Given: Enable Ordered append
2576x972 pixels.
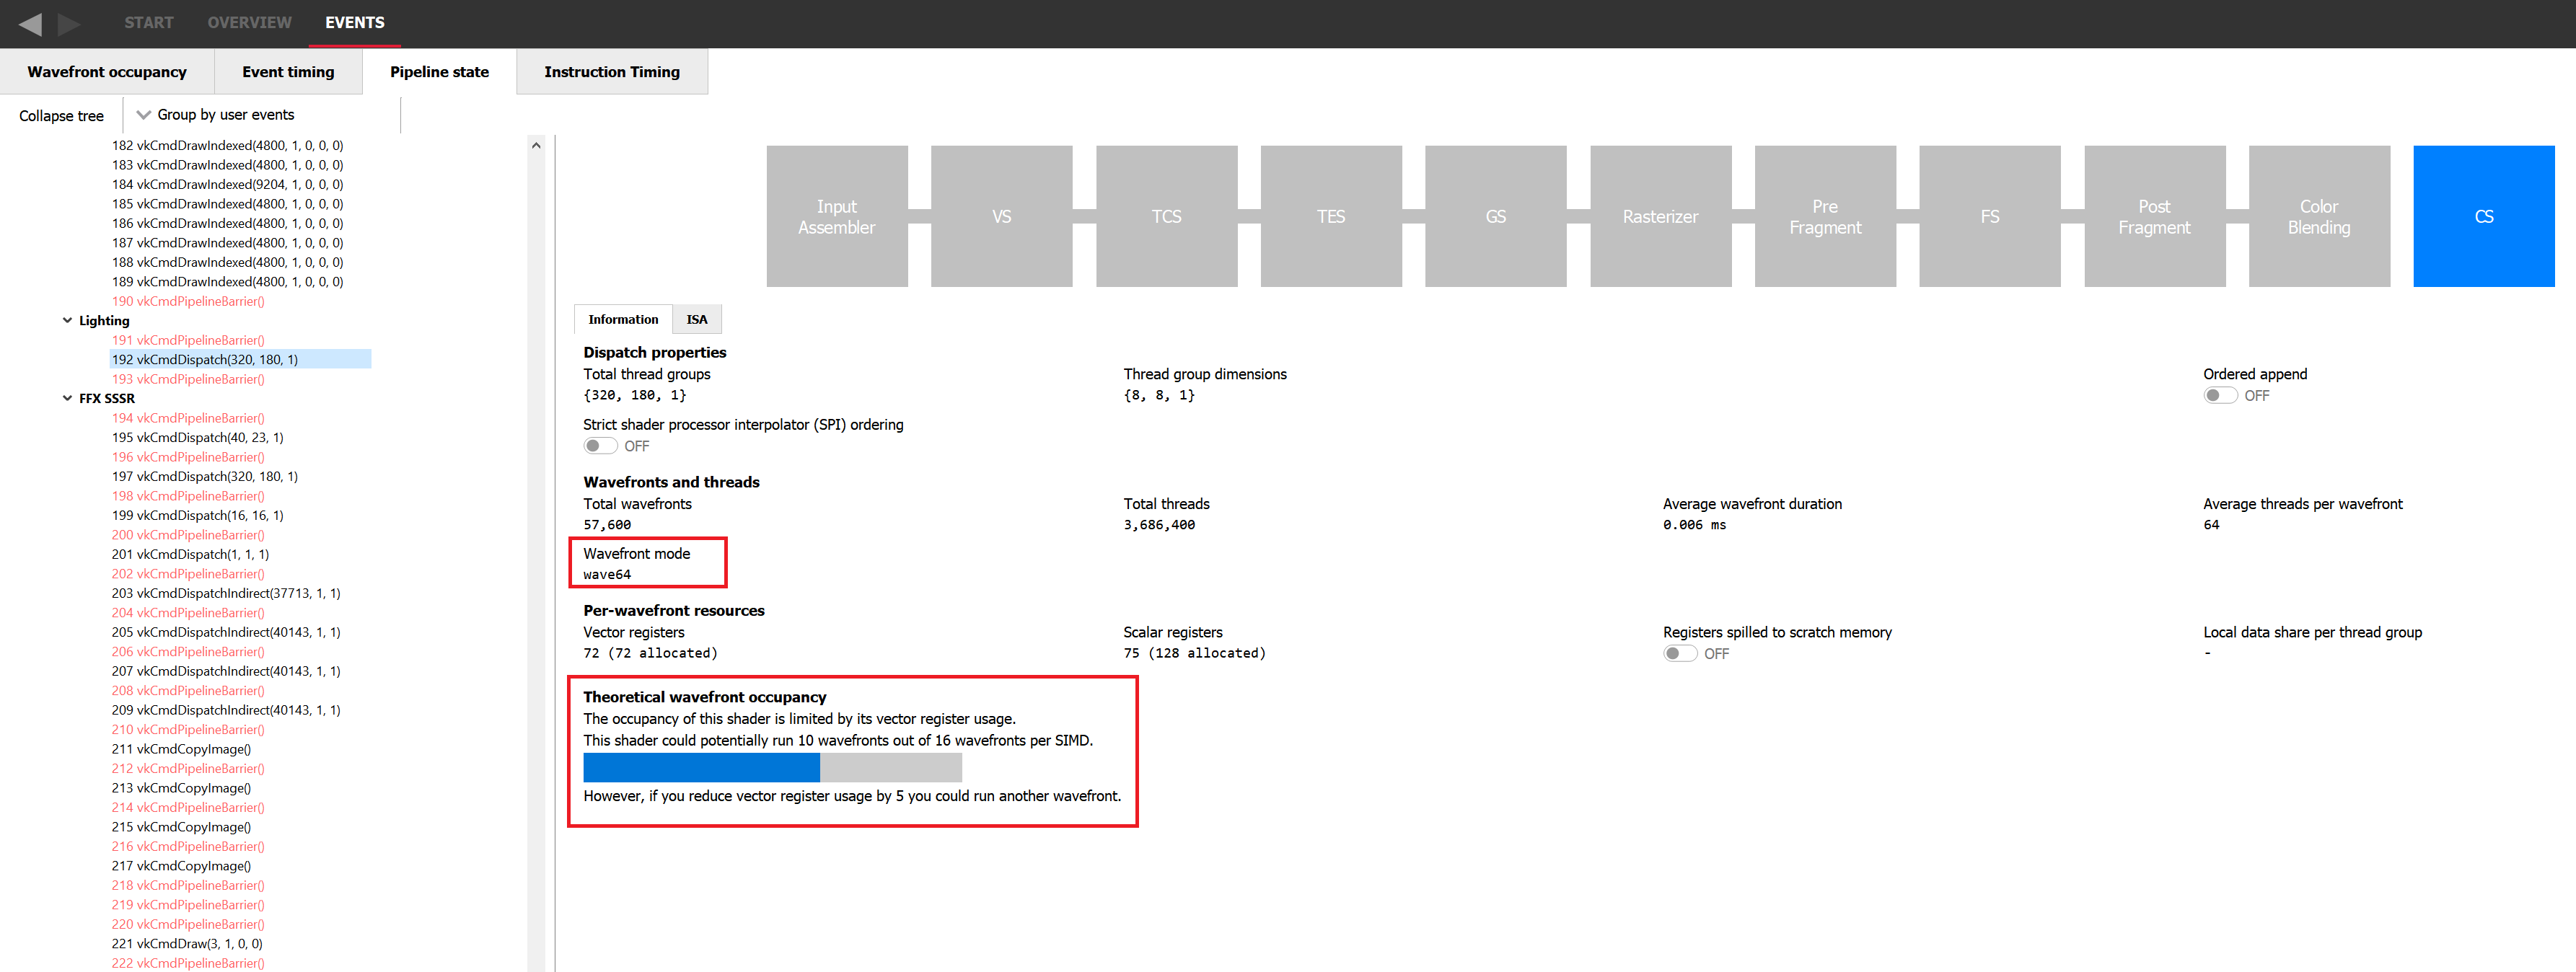Looking at the screenshot, I should point(2220,395).
